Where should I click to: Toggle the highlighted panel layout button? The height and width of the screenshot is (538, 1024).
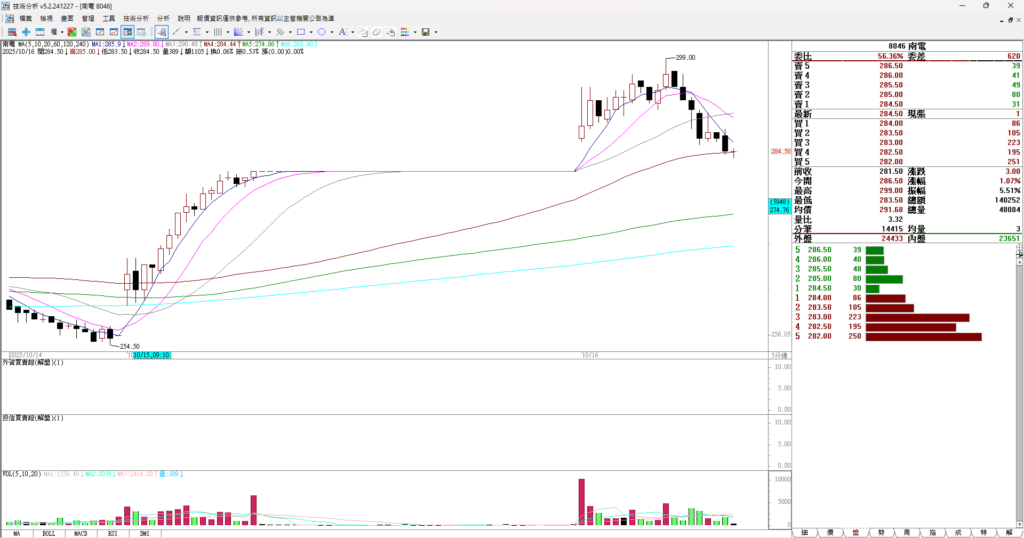[x=128, y=32]
